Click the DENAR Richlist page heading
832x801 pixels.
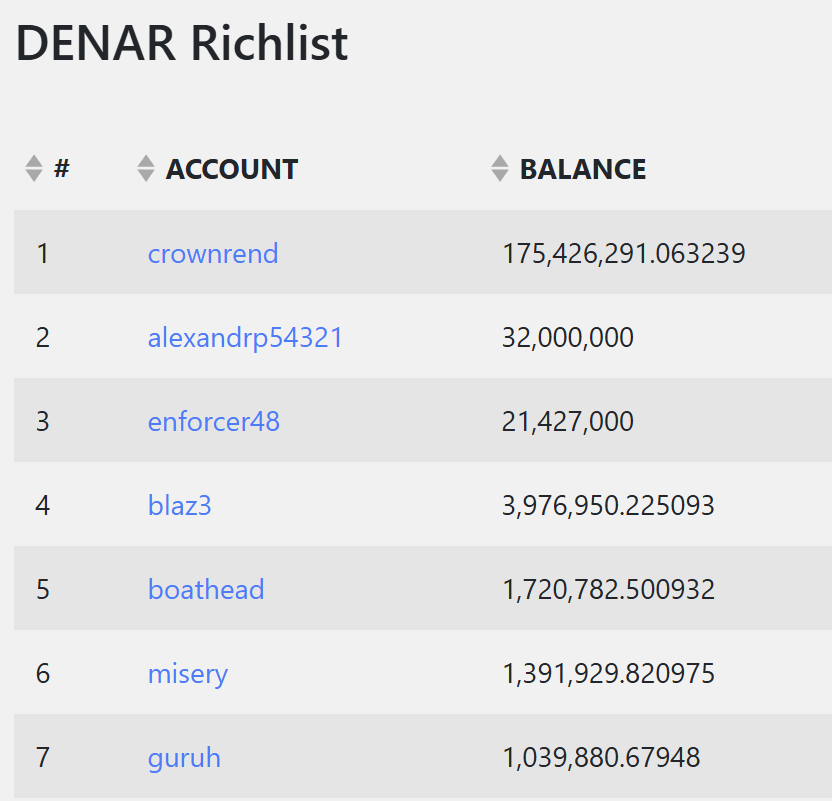click(182, 43)
